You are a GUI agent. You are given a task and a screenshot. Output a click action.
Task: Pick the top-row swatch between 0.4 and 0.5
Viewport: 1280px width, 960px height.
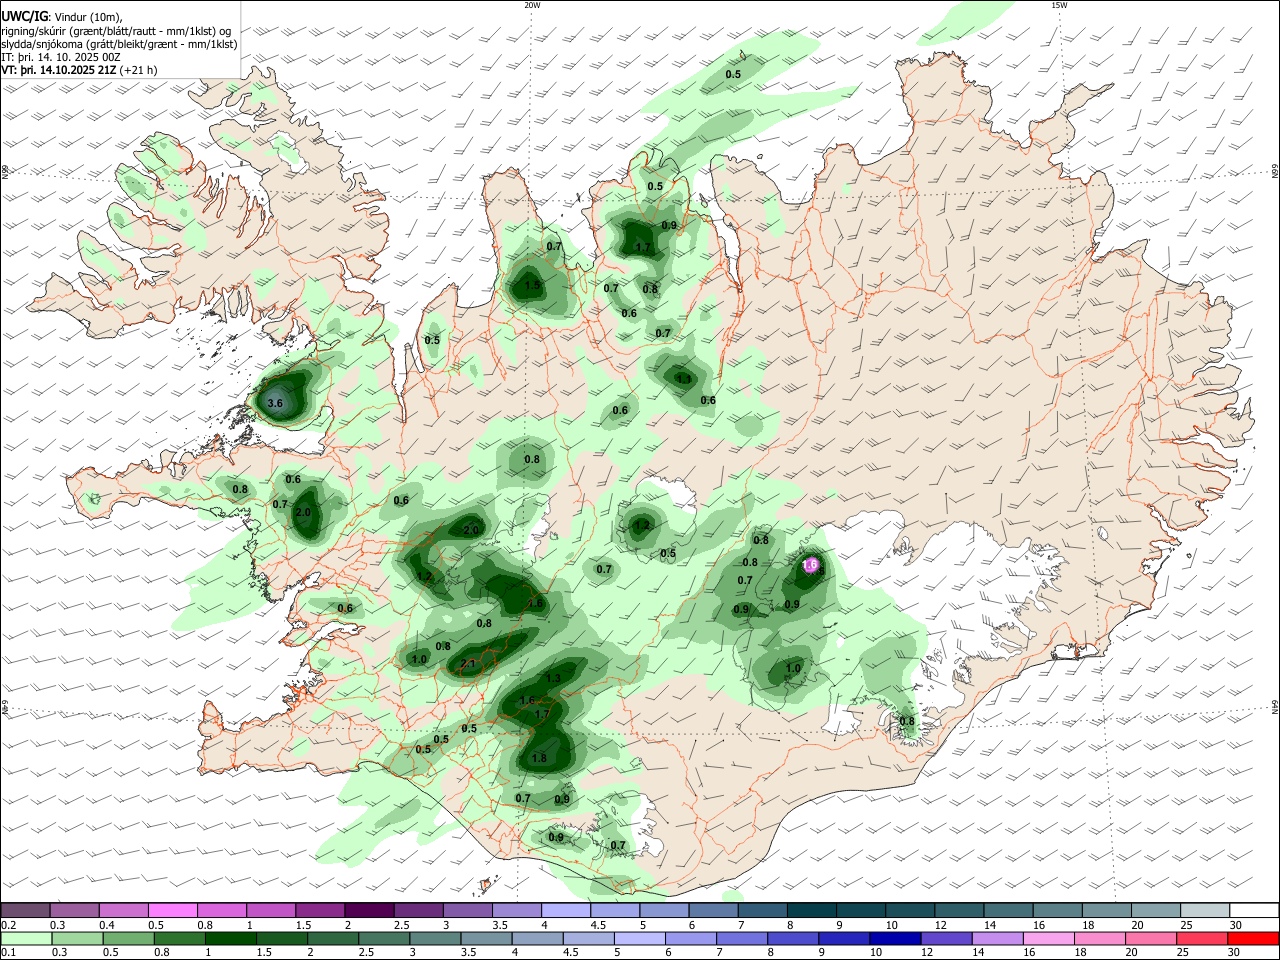pos(123,910)
